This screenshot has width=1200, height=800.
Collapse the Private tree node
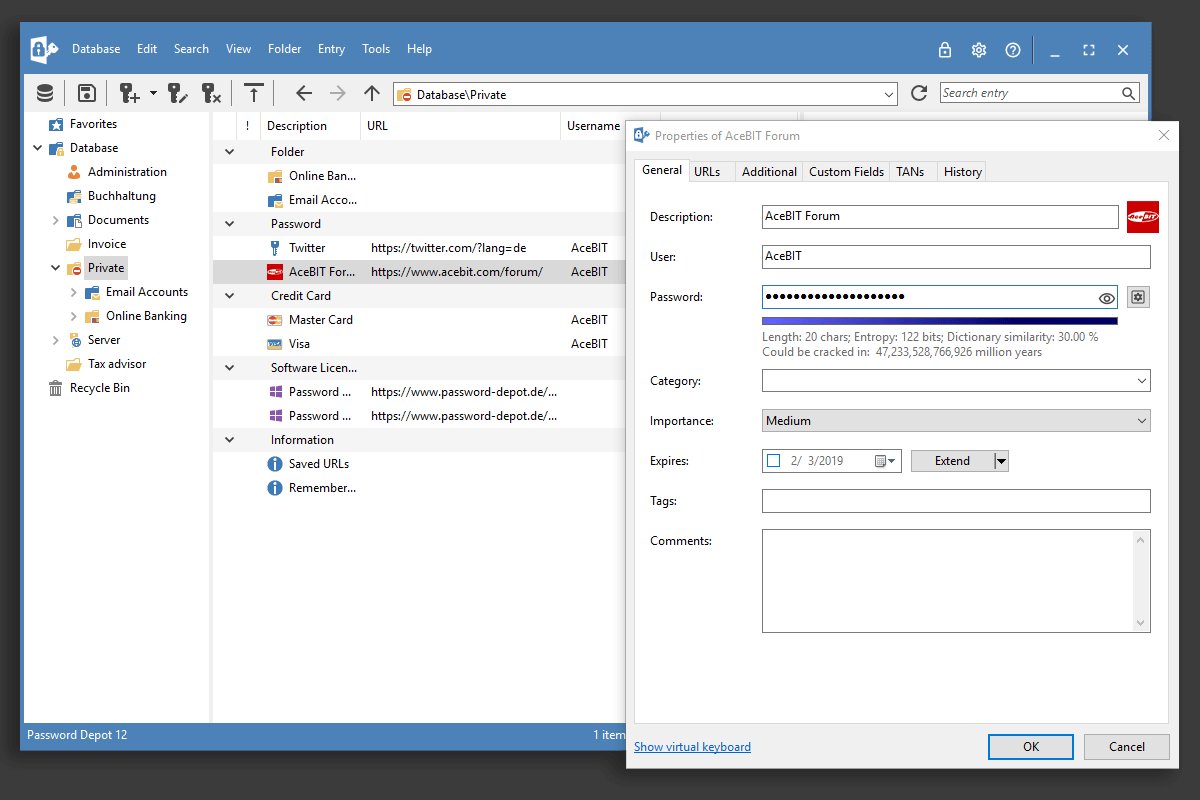pyautogui.click(x=56, y=268)
